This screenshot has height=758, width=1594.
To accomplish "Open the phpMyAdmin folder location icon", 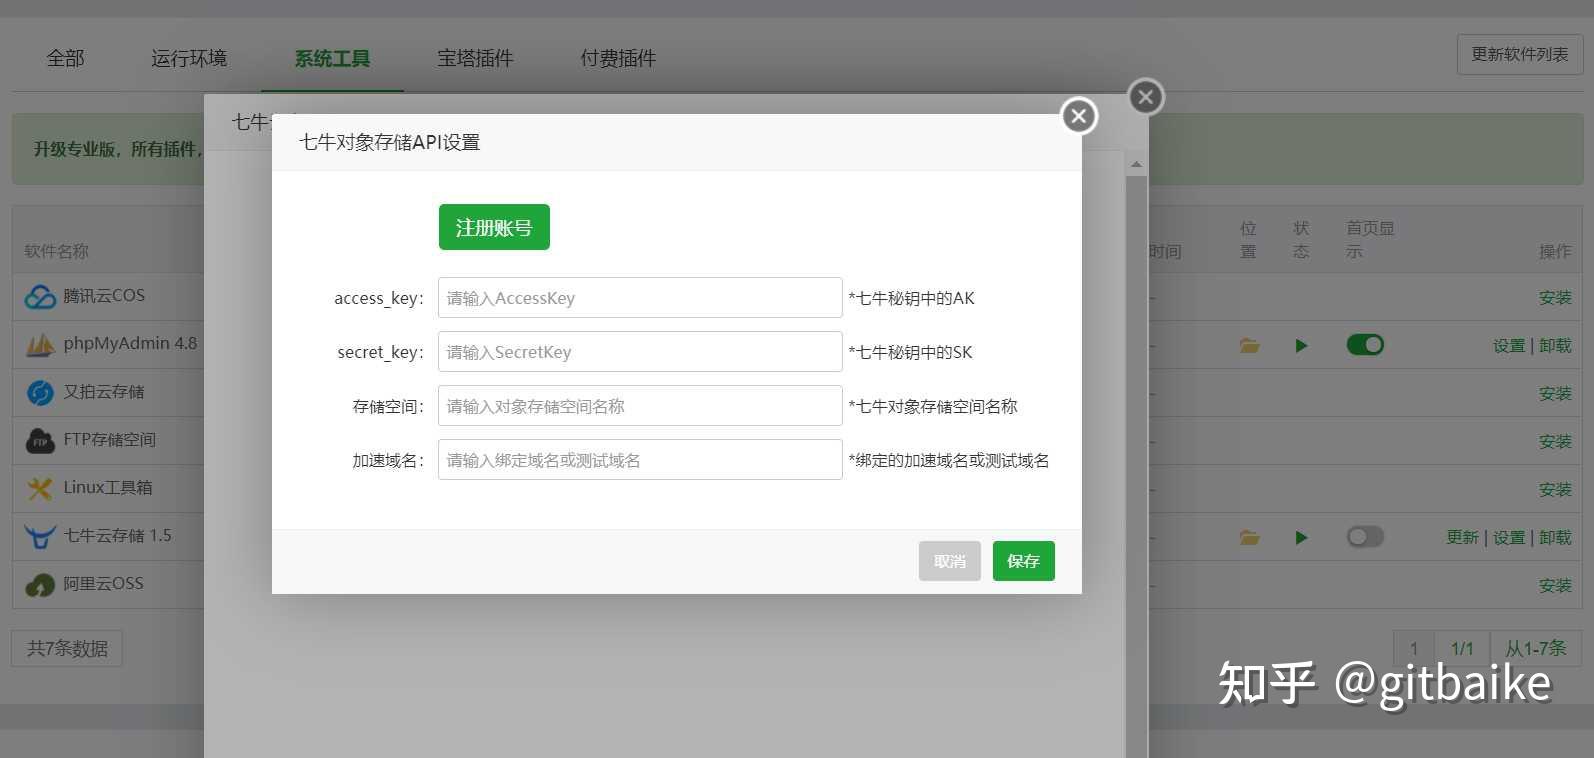I will [x=1249, y=346].
